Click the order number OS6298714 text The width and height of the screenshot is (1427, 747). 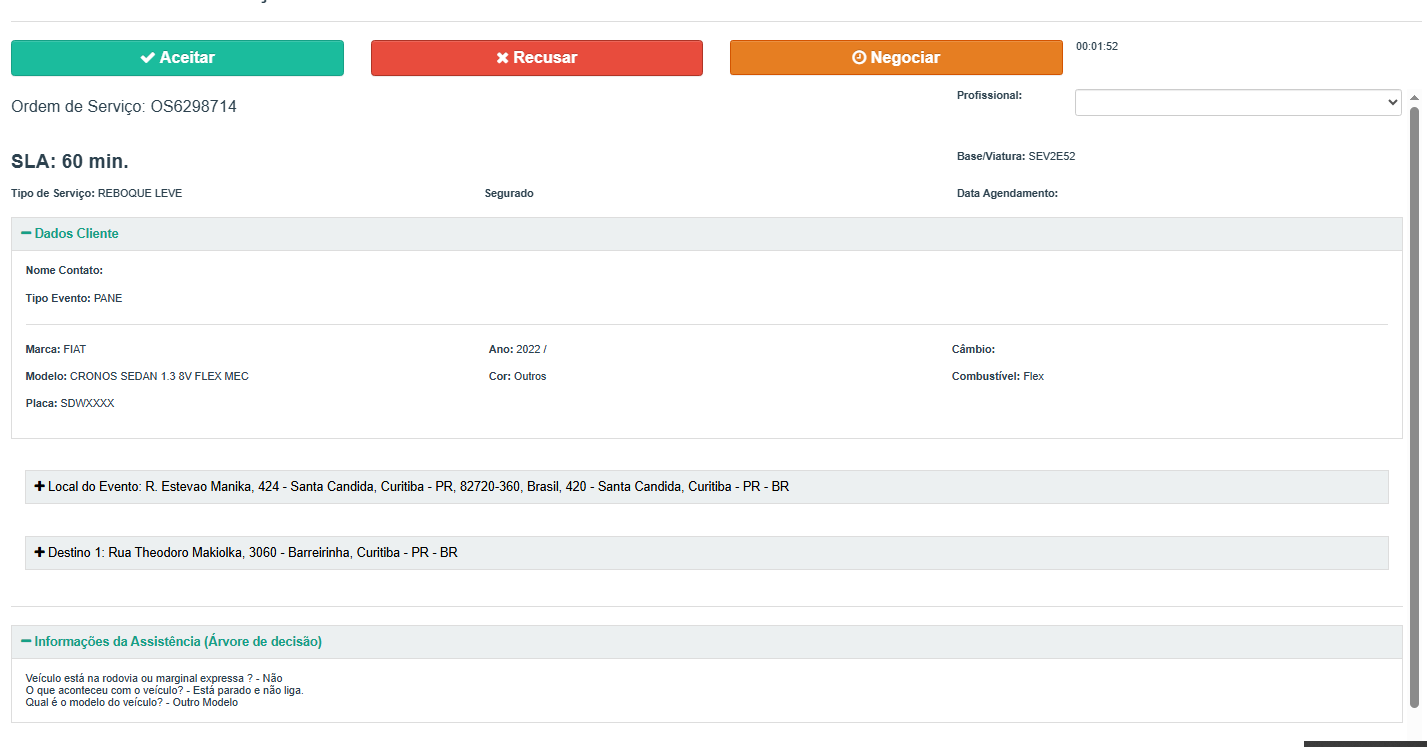pos(194,106)
